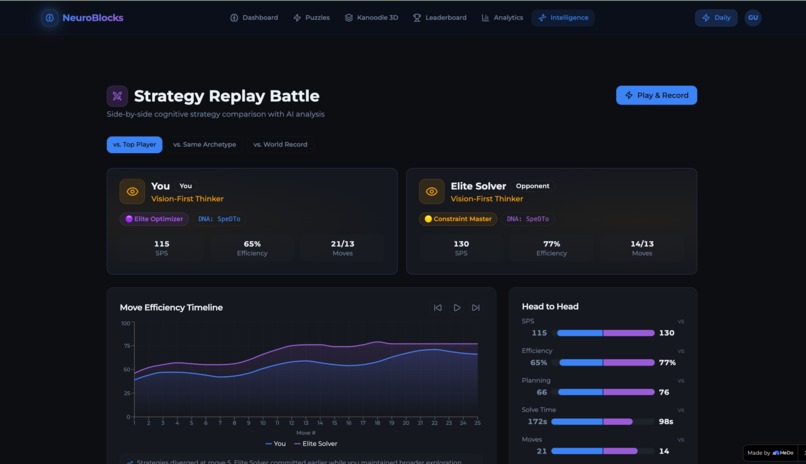The image size is (806, 464).
Task: Click the Puzzles lightning icon
Action: point(297,18)
